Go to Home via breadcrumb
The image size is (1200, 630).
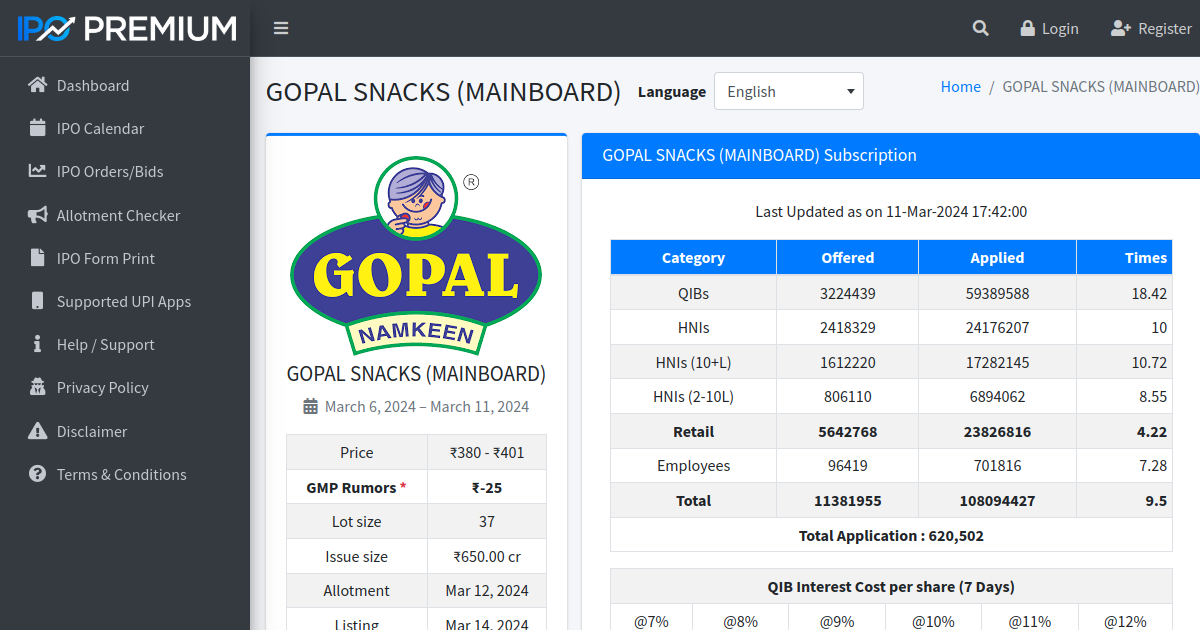tap(960, 86)
